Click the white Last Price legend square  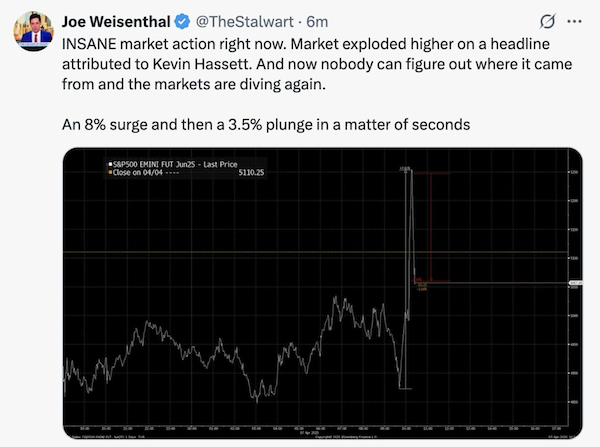coord(110,164)
